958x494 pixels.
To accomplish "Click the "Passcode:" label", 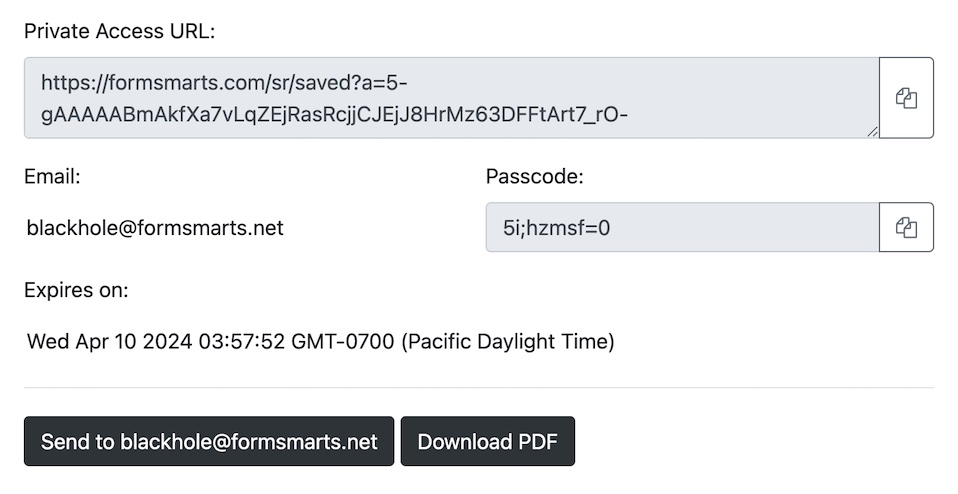I will coord(535,176).
